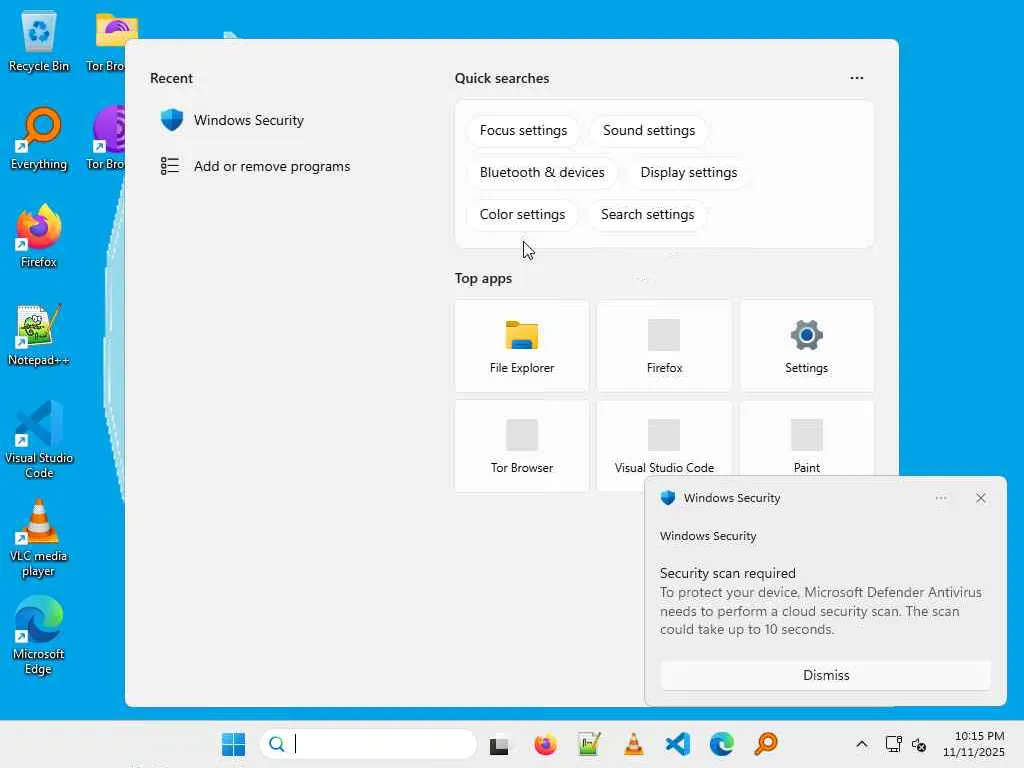Click the network status tray icon

coord(893,744)
